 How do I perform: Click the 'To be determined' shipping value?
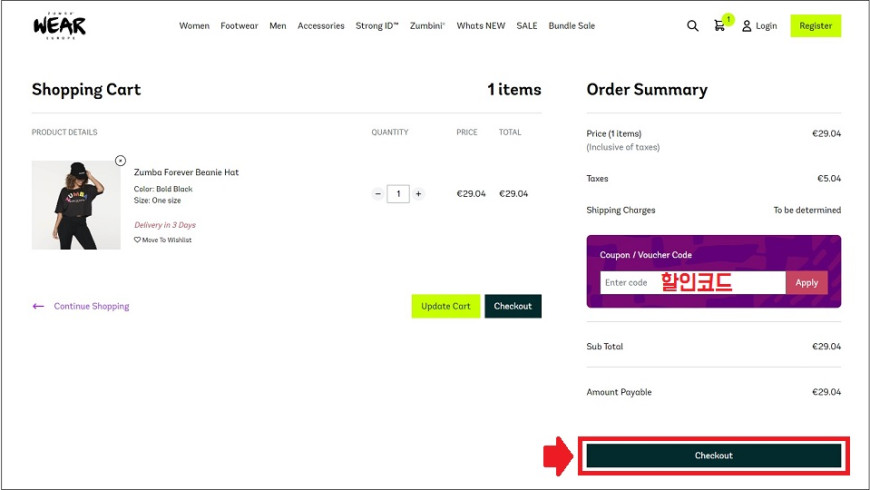(x=807, y=210)
